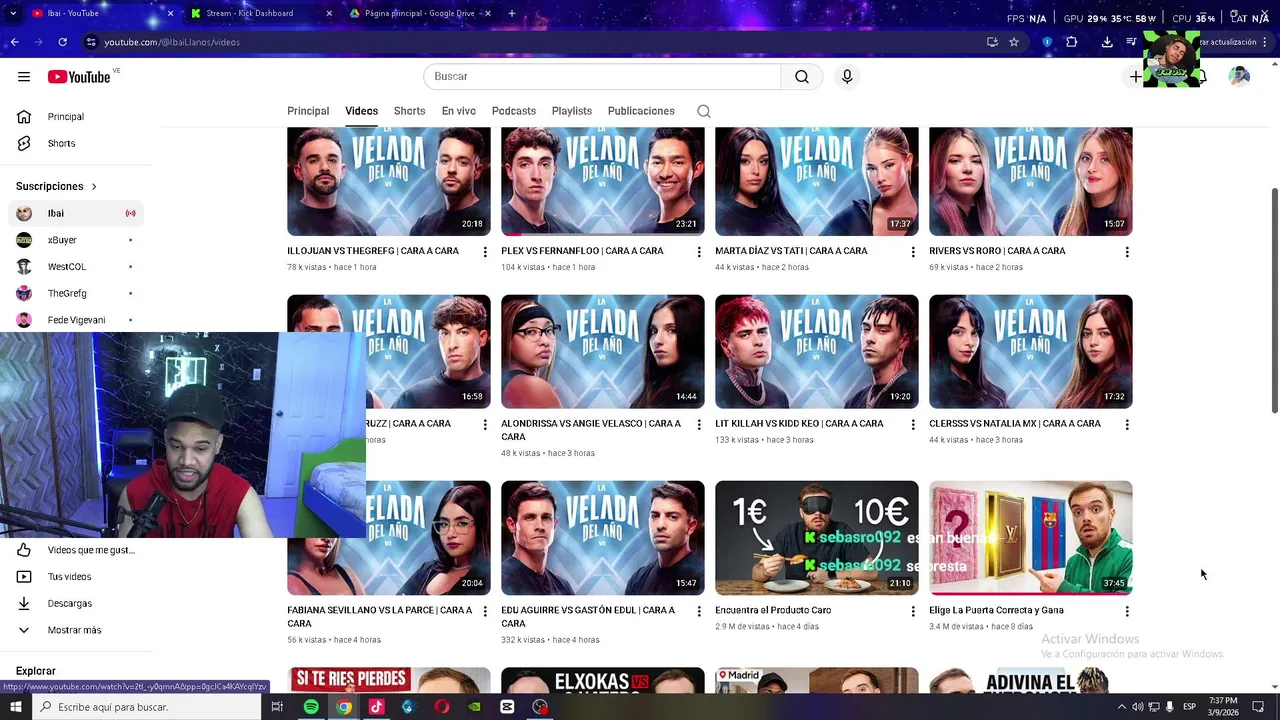The image size is (1280, 720).
Task: Expand the Suscripciones section
Action: pos(56,187)
